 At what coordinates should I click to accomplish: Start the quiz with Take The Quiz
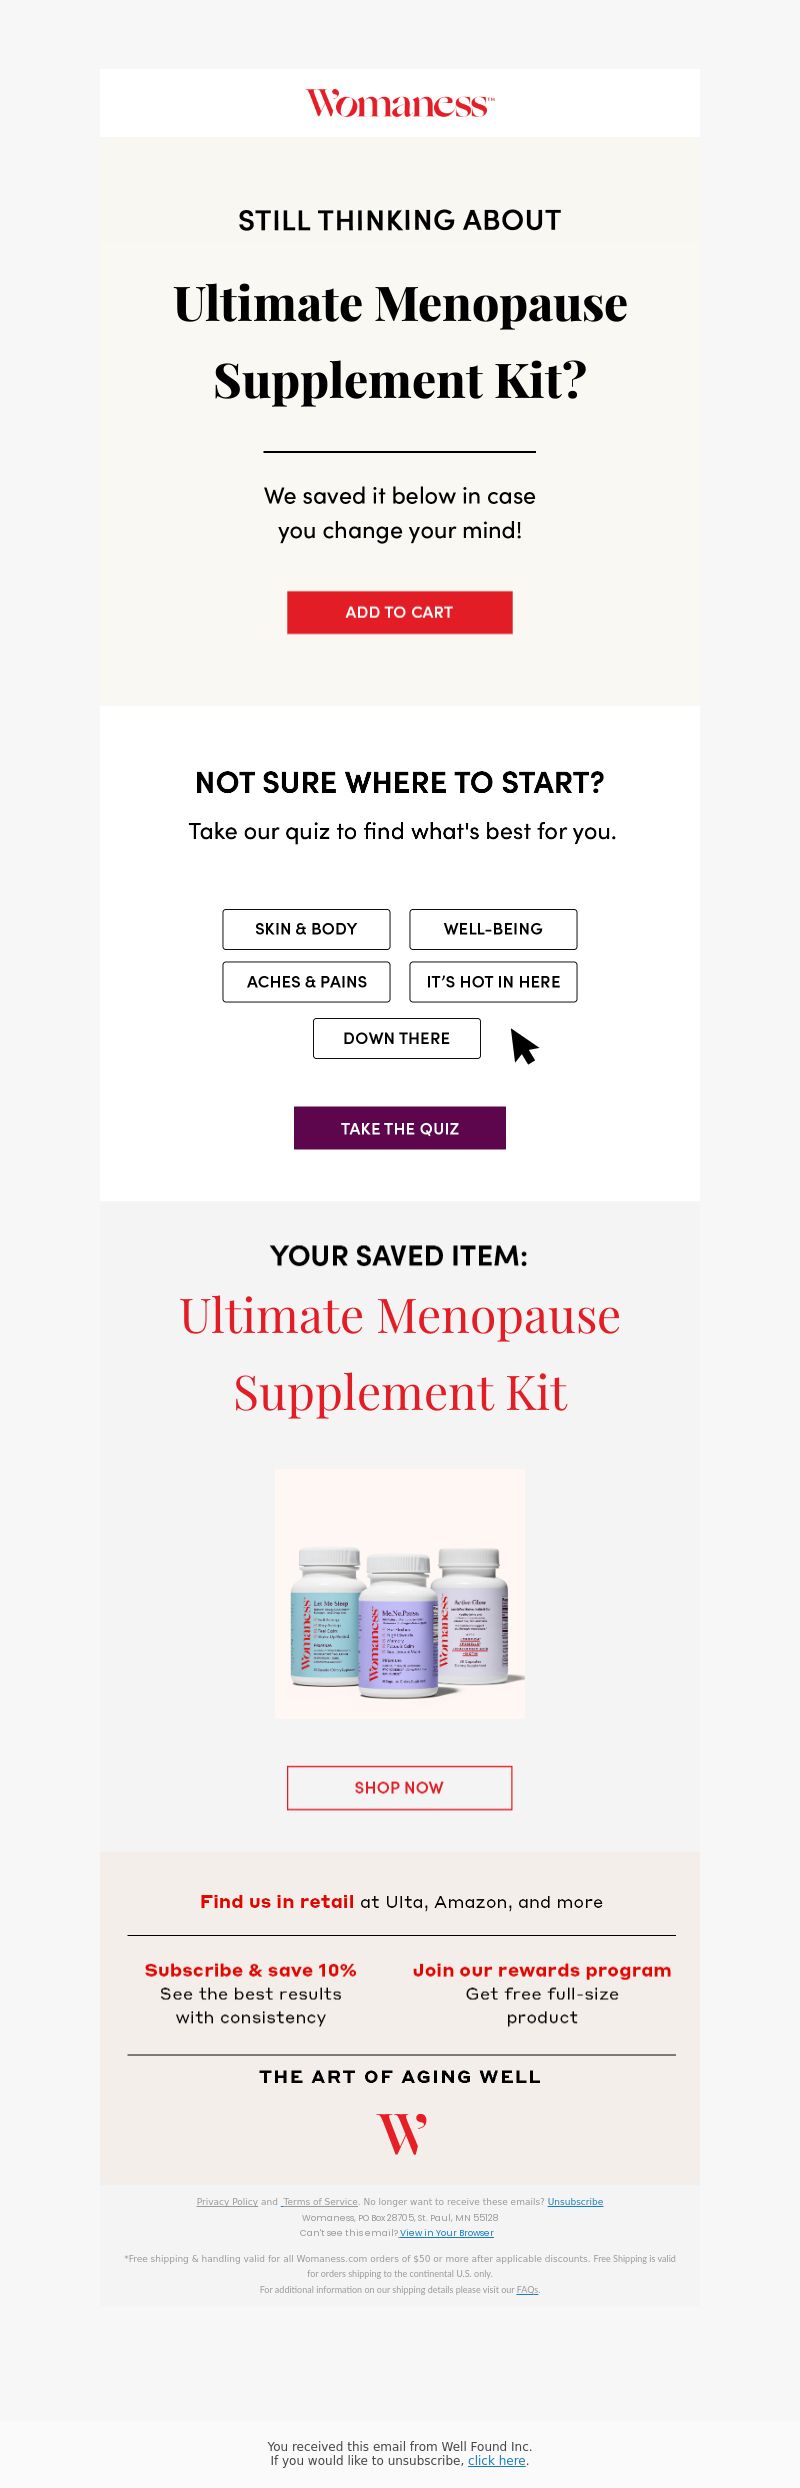(x=400, y=1128)
